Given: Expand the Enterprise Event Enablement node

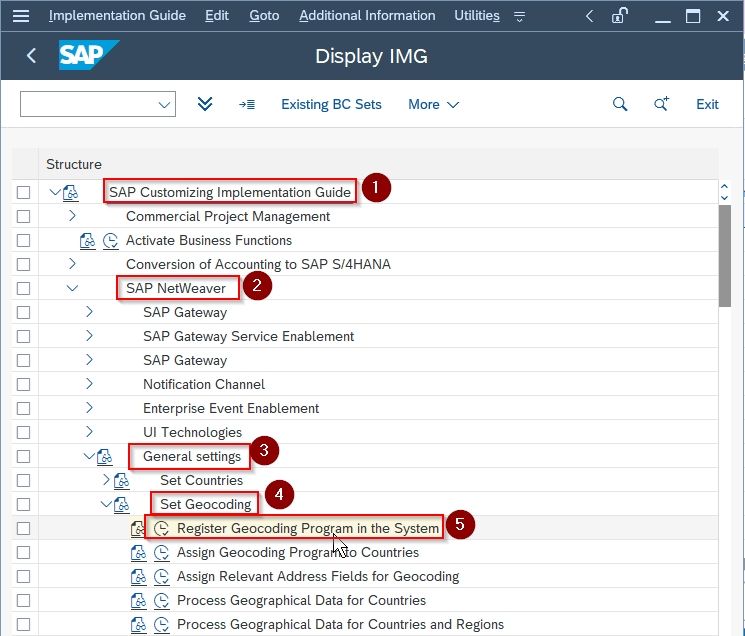Looking at the screenshot, I should coord(89,408).
